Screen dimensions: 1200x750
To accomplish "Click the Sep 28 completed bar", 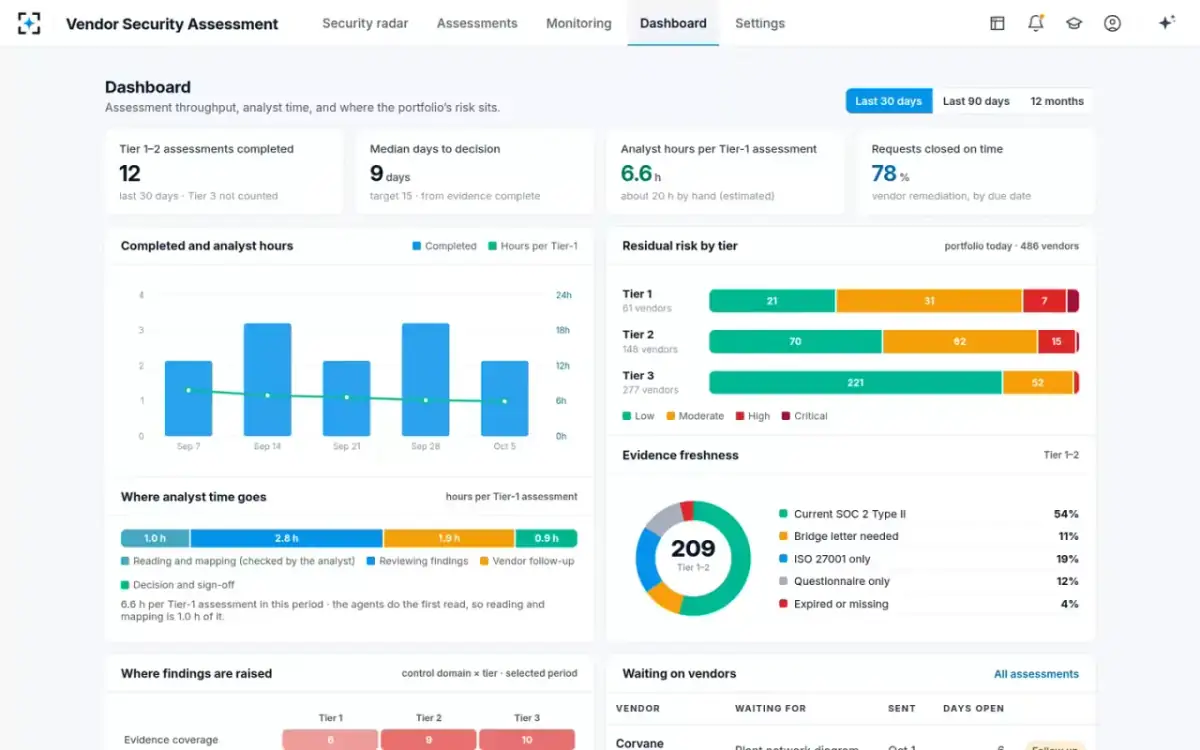I will [425, 379].
